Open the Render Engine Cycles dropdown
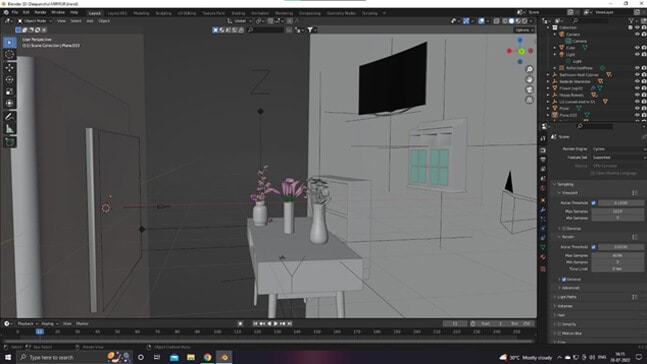647x364 pixels. coord(618,149)
